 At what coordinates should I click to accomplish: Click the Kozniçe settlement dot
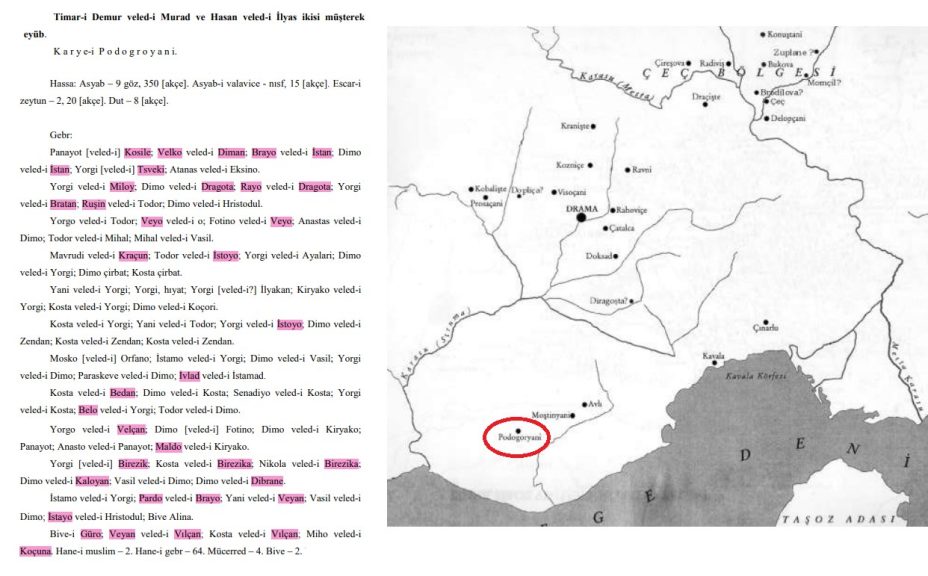click(589, 165)
